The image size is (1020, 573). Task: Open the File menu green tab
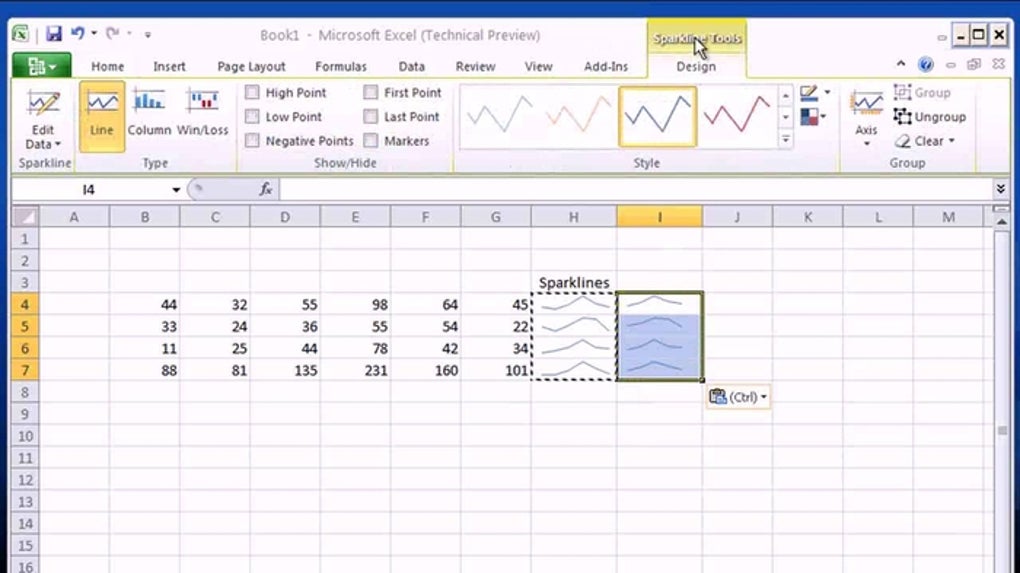click(42, 66)
